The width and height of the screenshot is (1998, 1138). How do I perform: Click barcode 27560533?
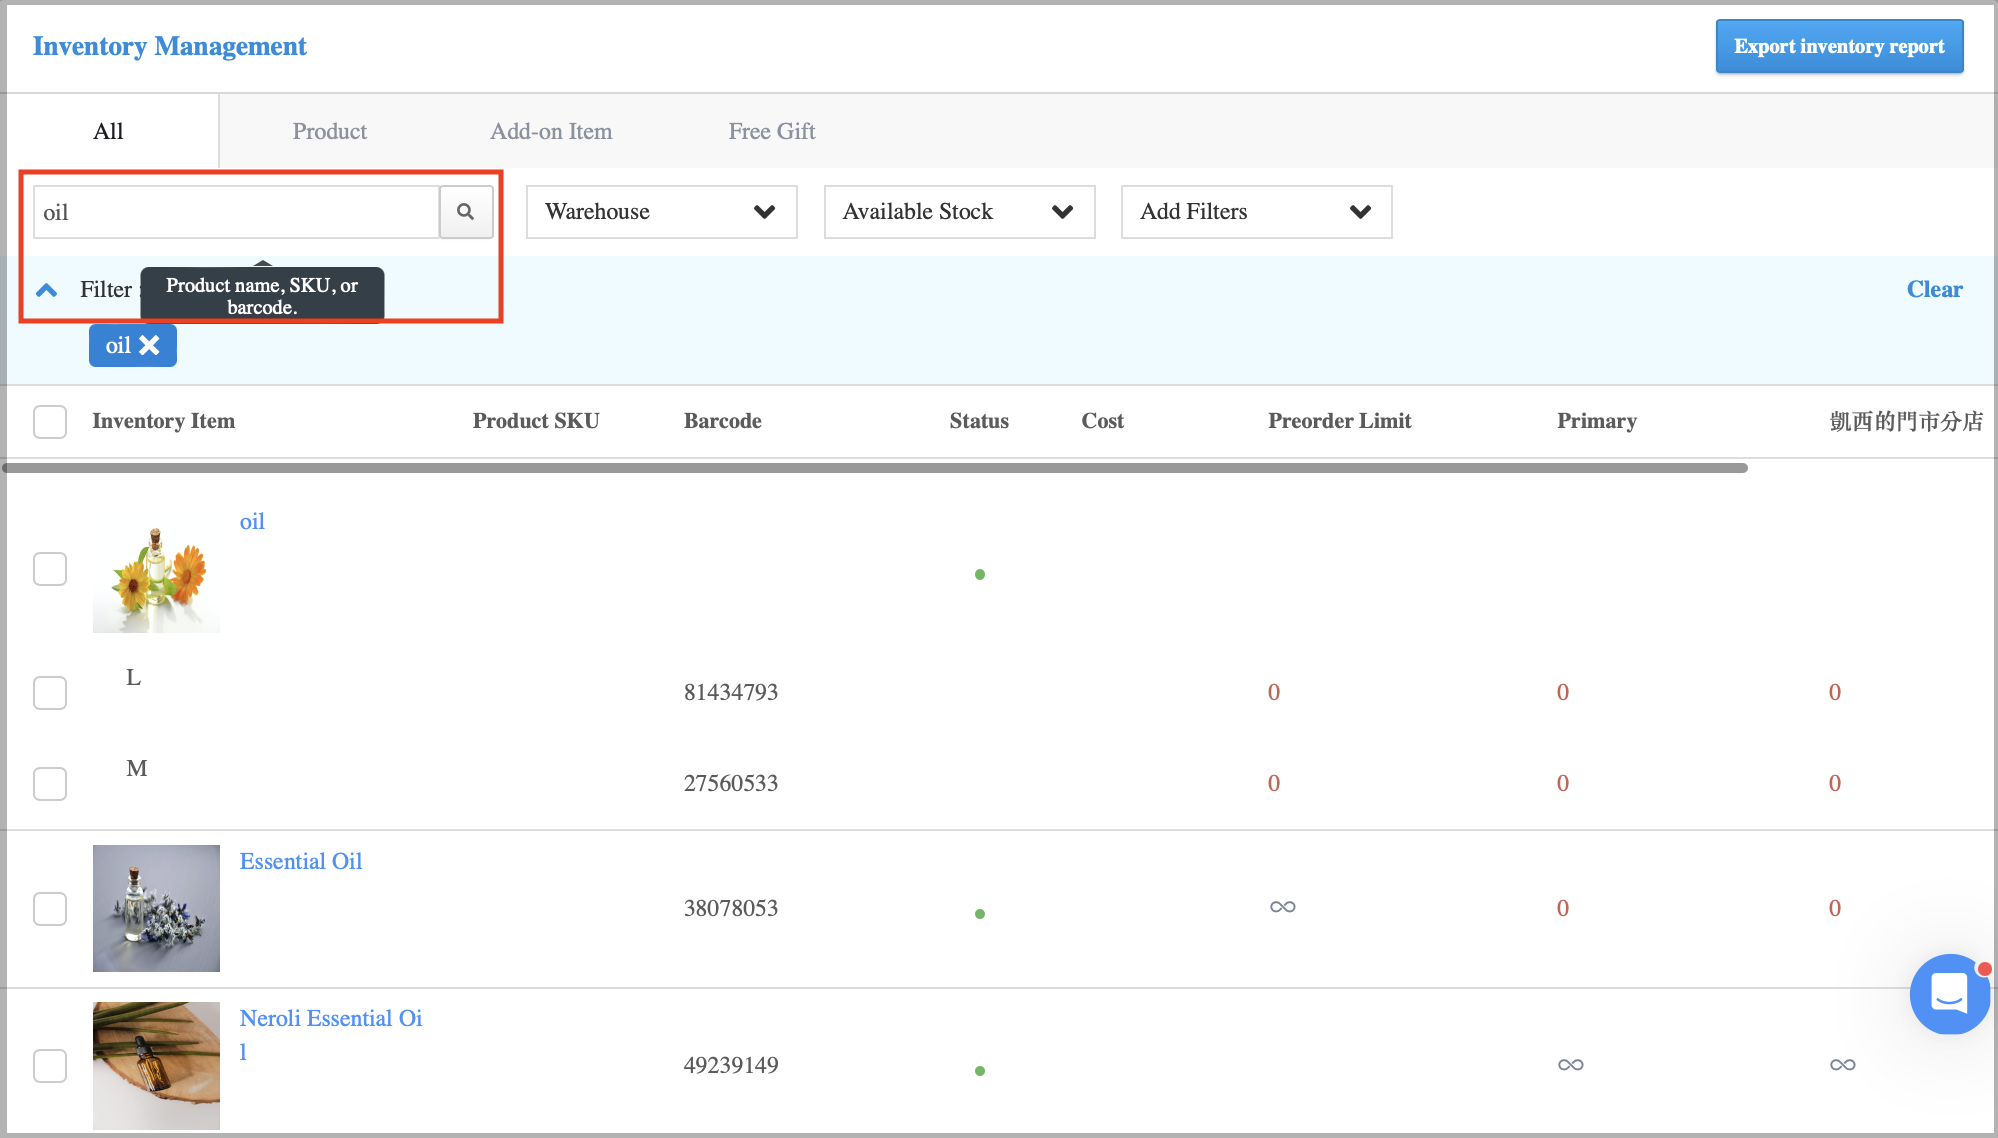[731, 783]
